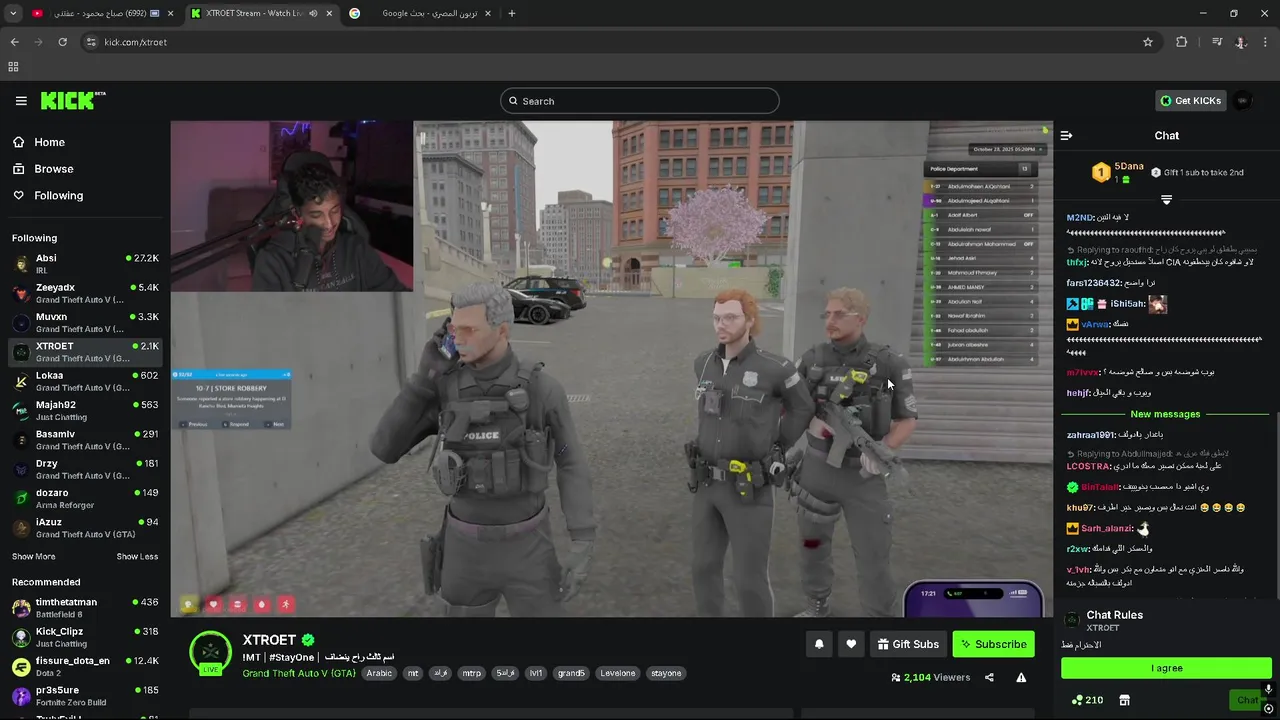Open Basamlv channel in sidebar

[85, 440]
